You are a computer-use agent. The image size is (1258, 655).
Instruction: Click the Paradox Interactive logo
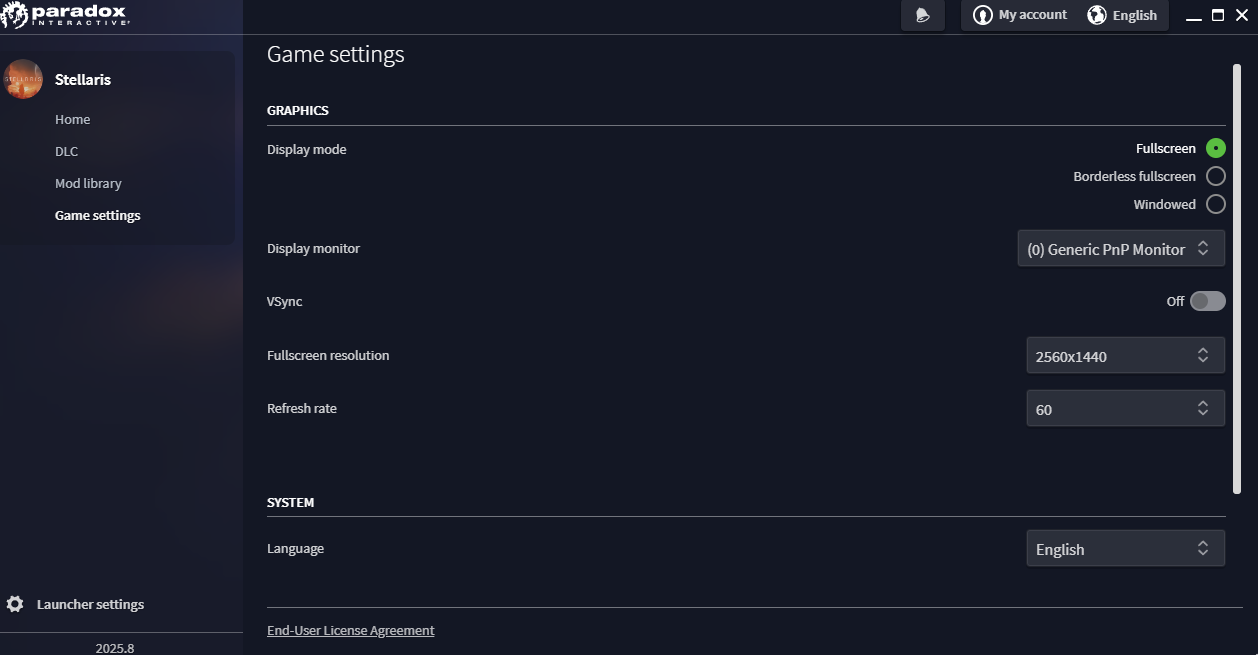tap(65, 14)
